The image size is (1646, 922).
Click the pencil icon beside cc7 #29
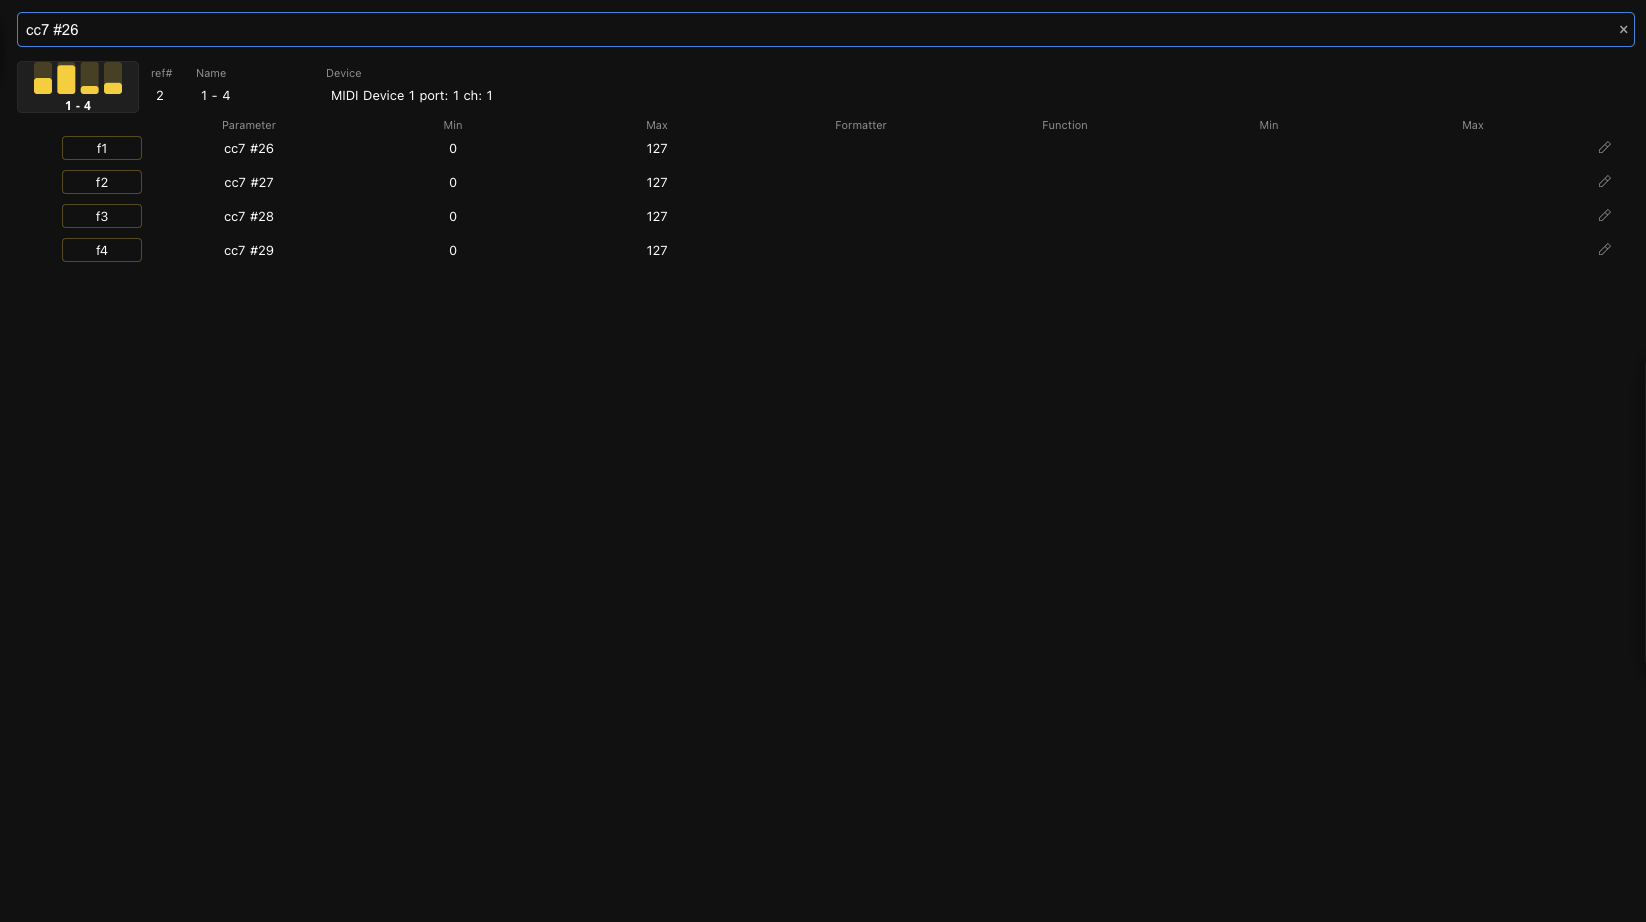(1605, 249)
